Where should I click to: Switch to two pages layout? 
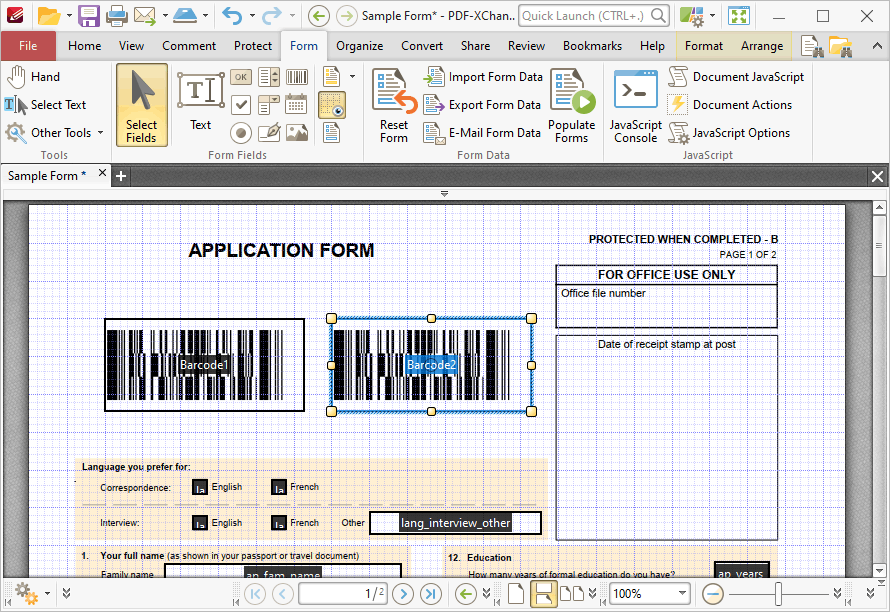click(x=572, y=594)
